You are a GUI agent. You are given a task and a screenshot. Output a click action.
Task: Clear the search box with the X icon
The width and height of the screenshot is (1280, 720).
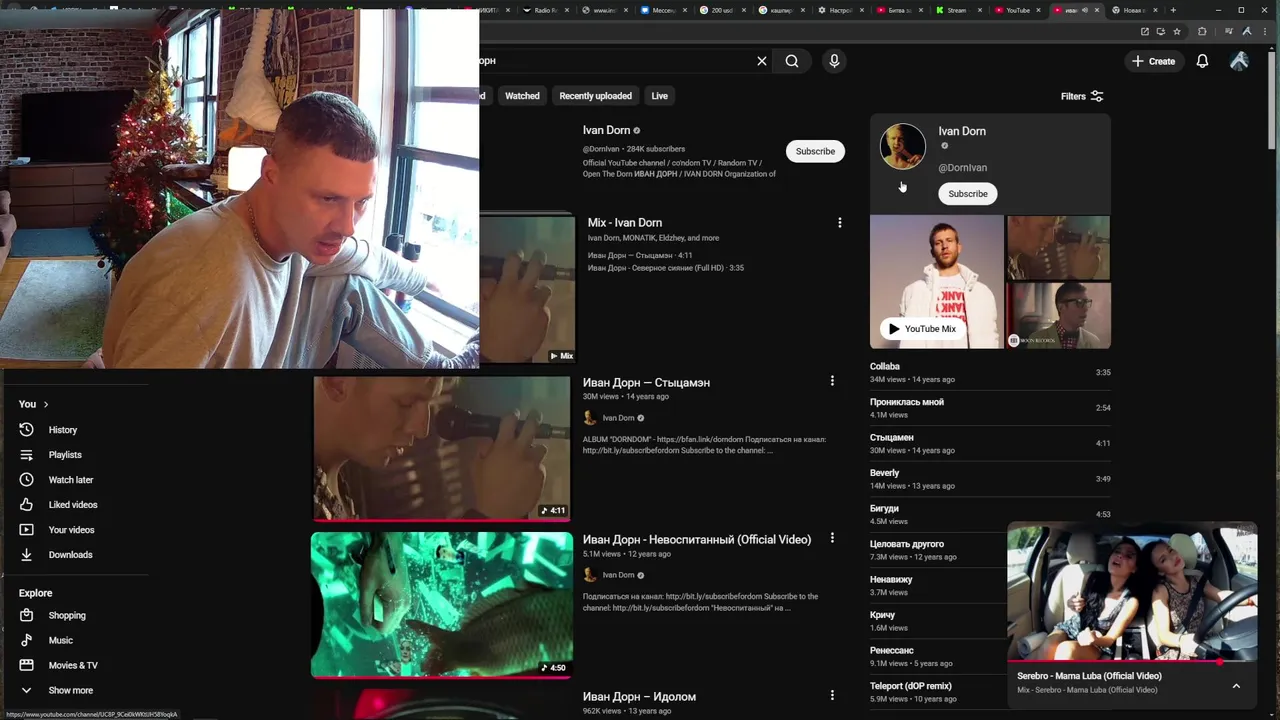(762, 61)
